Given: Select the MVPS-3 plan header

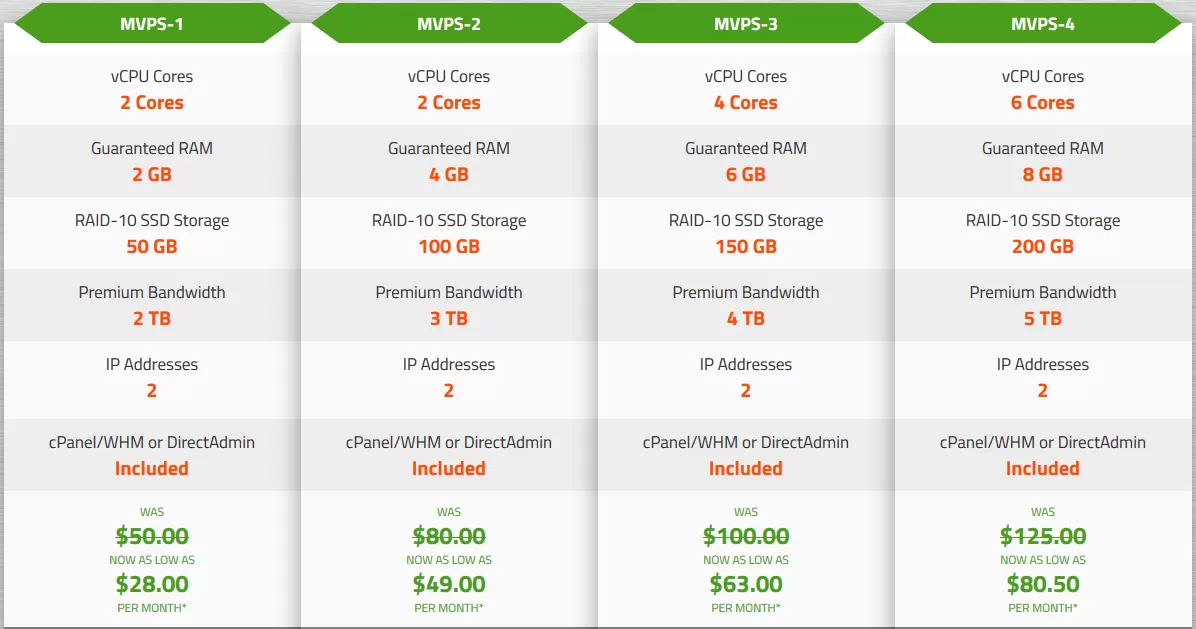Looking at the screenshot, I should pyautogui.click(x=746, y=24).
